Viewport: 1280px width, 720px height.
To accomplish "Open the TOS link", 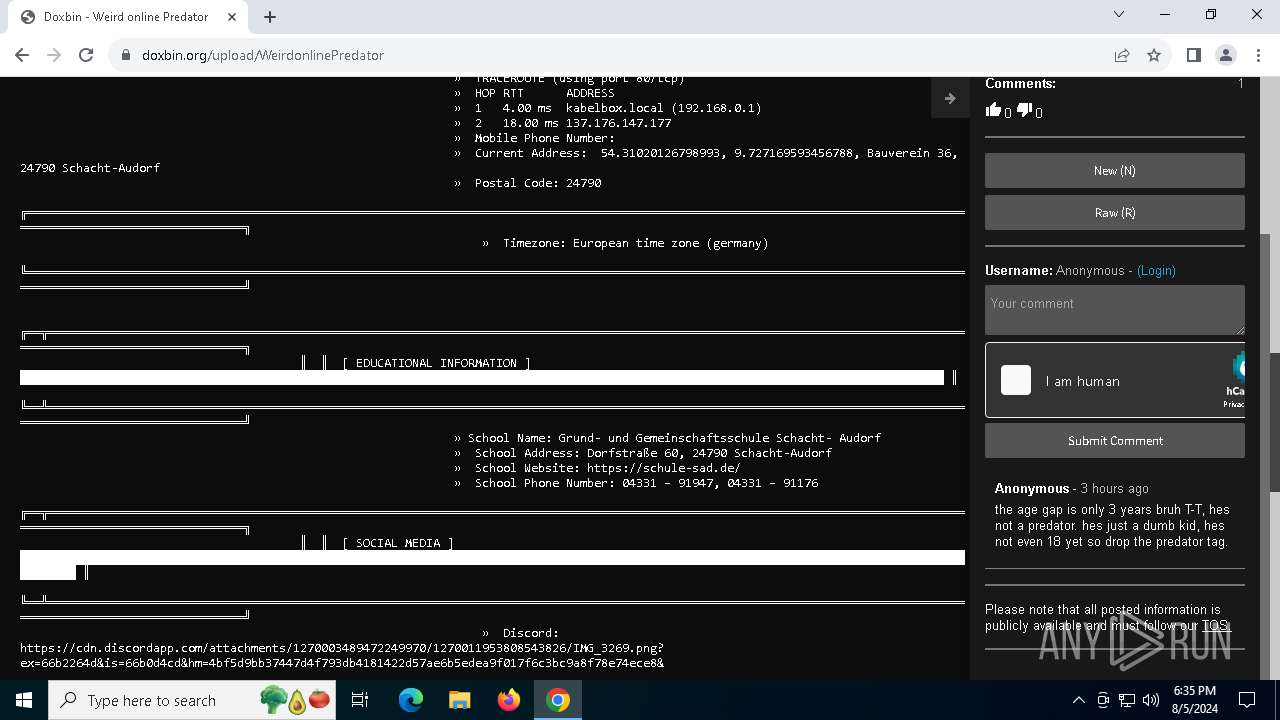I will pyautogui.click(x=1214, y=626).
